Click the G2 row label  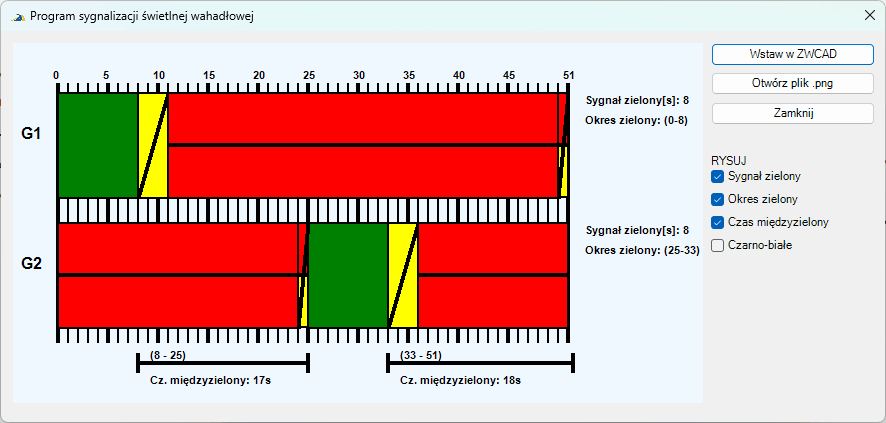point(31,264)
